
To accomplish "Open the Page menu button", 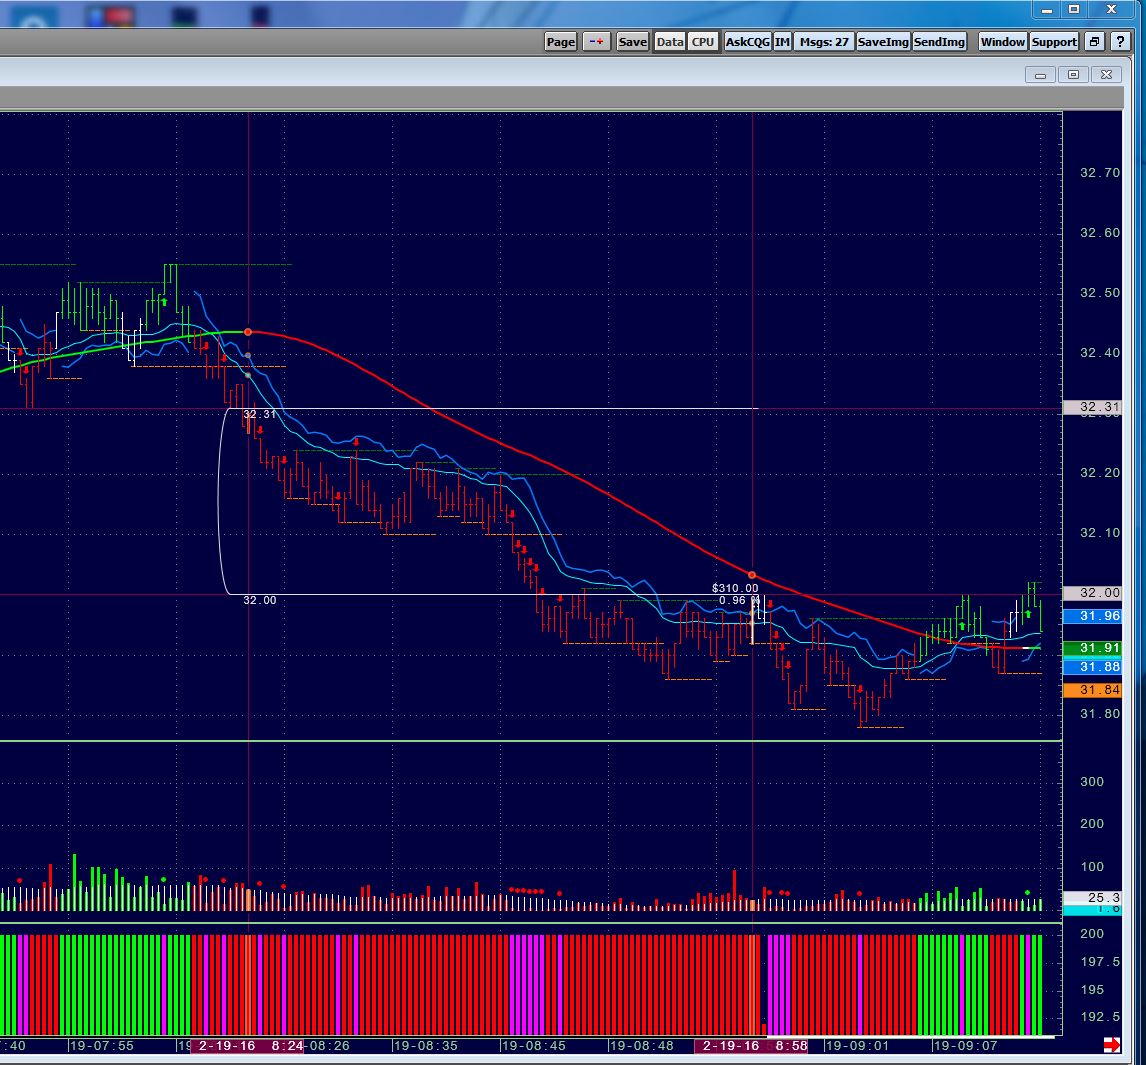I will [561, 42].
